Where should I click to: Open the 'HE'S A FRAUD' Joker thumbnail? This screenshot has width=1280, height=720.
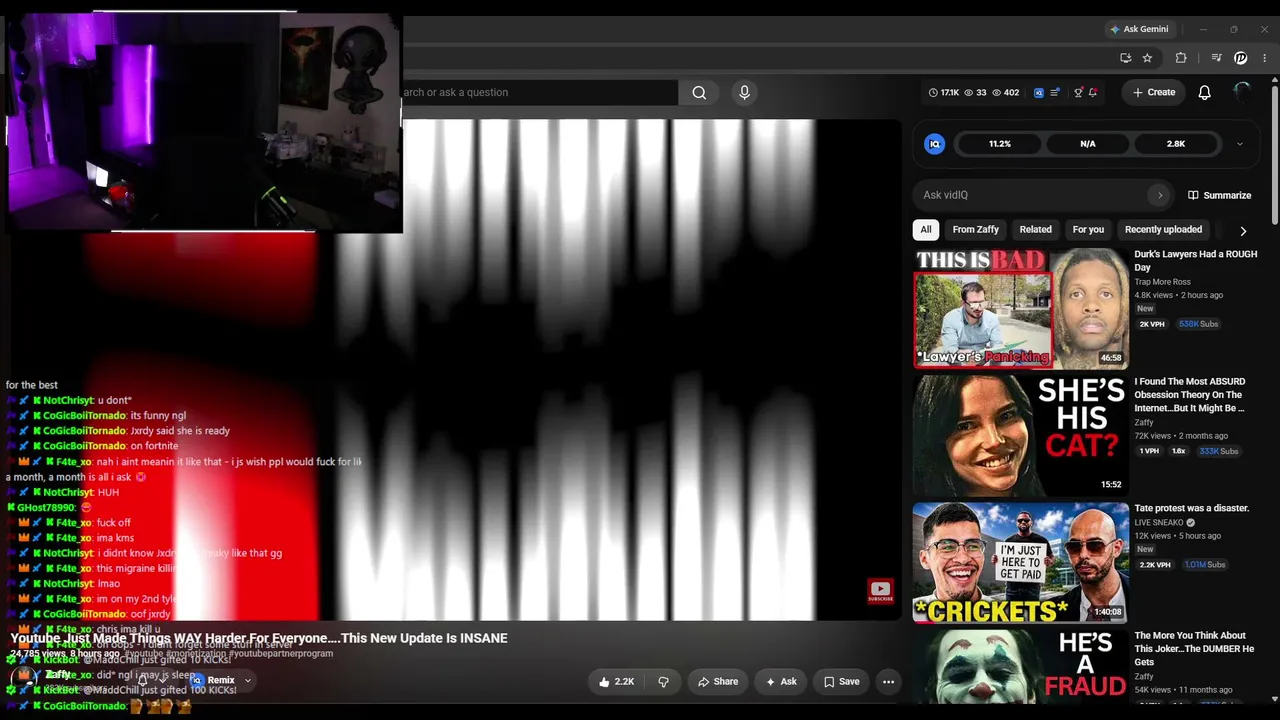click(x=1020, y=665)
